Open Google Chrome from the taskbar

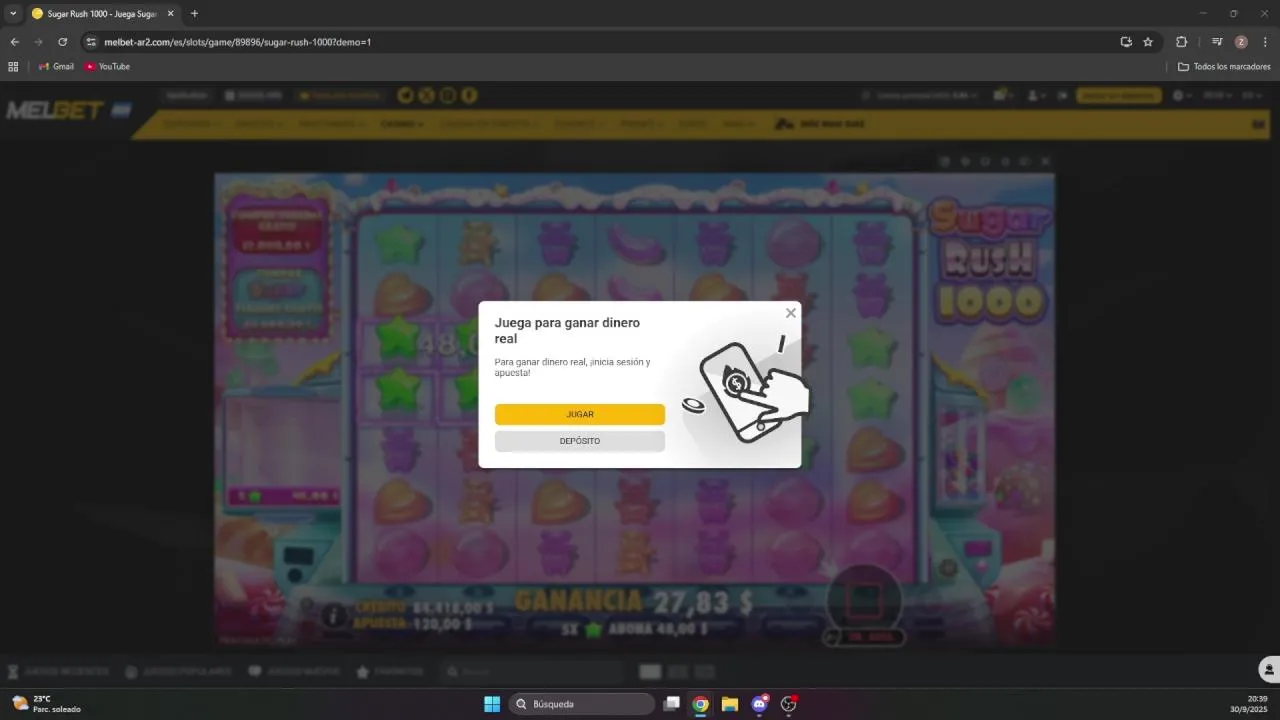[x=701, y=704]
